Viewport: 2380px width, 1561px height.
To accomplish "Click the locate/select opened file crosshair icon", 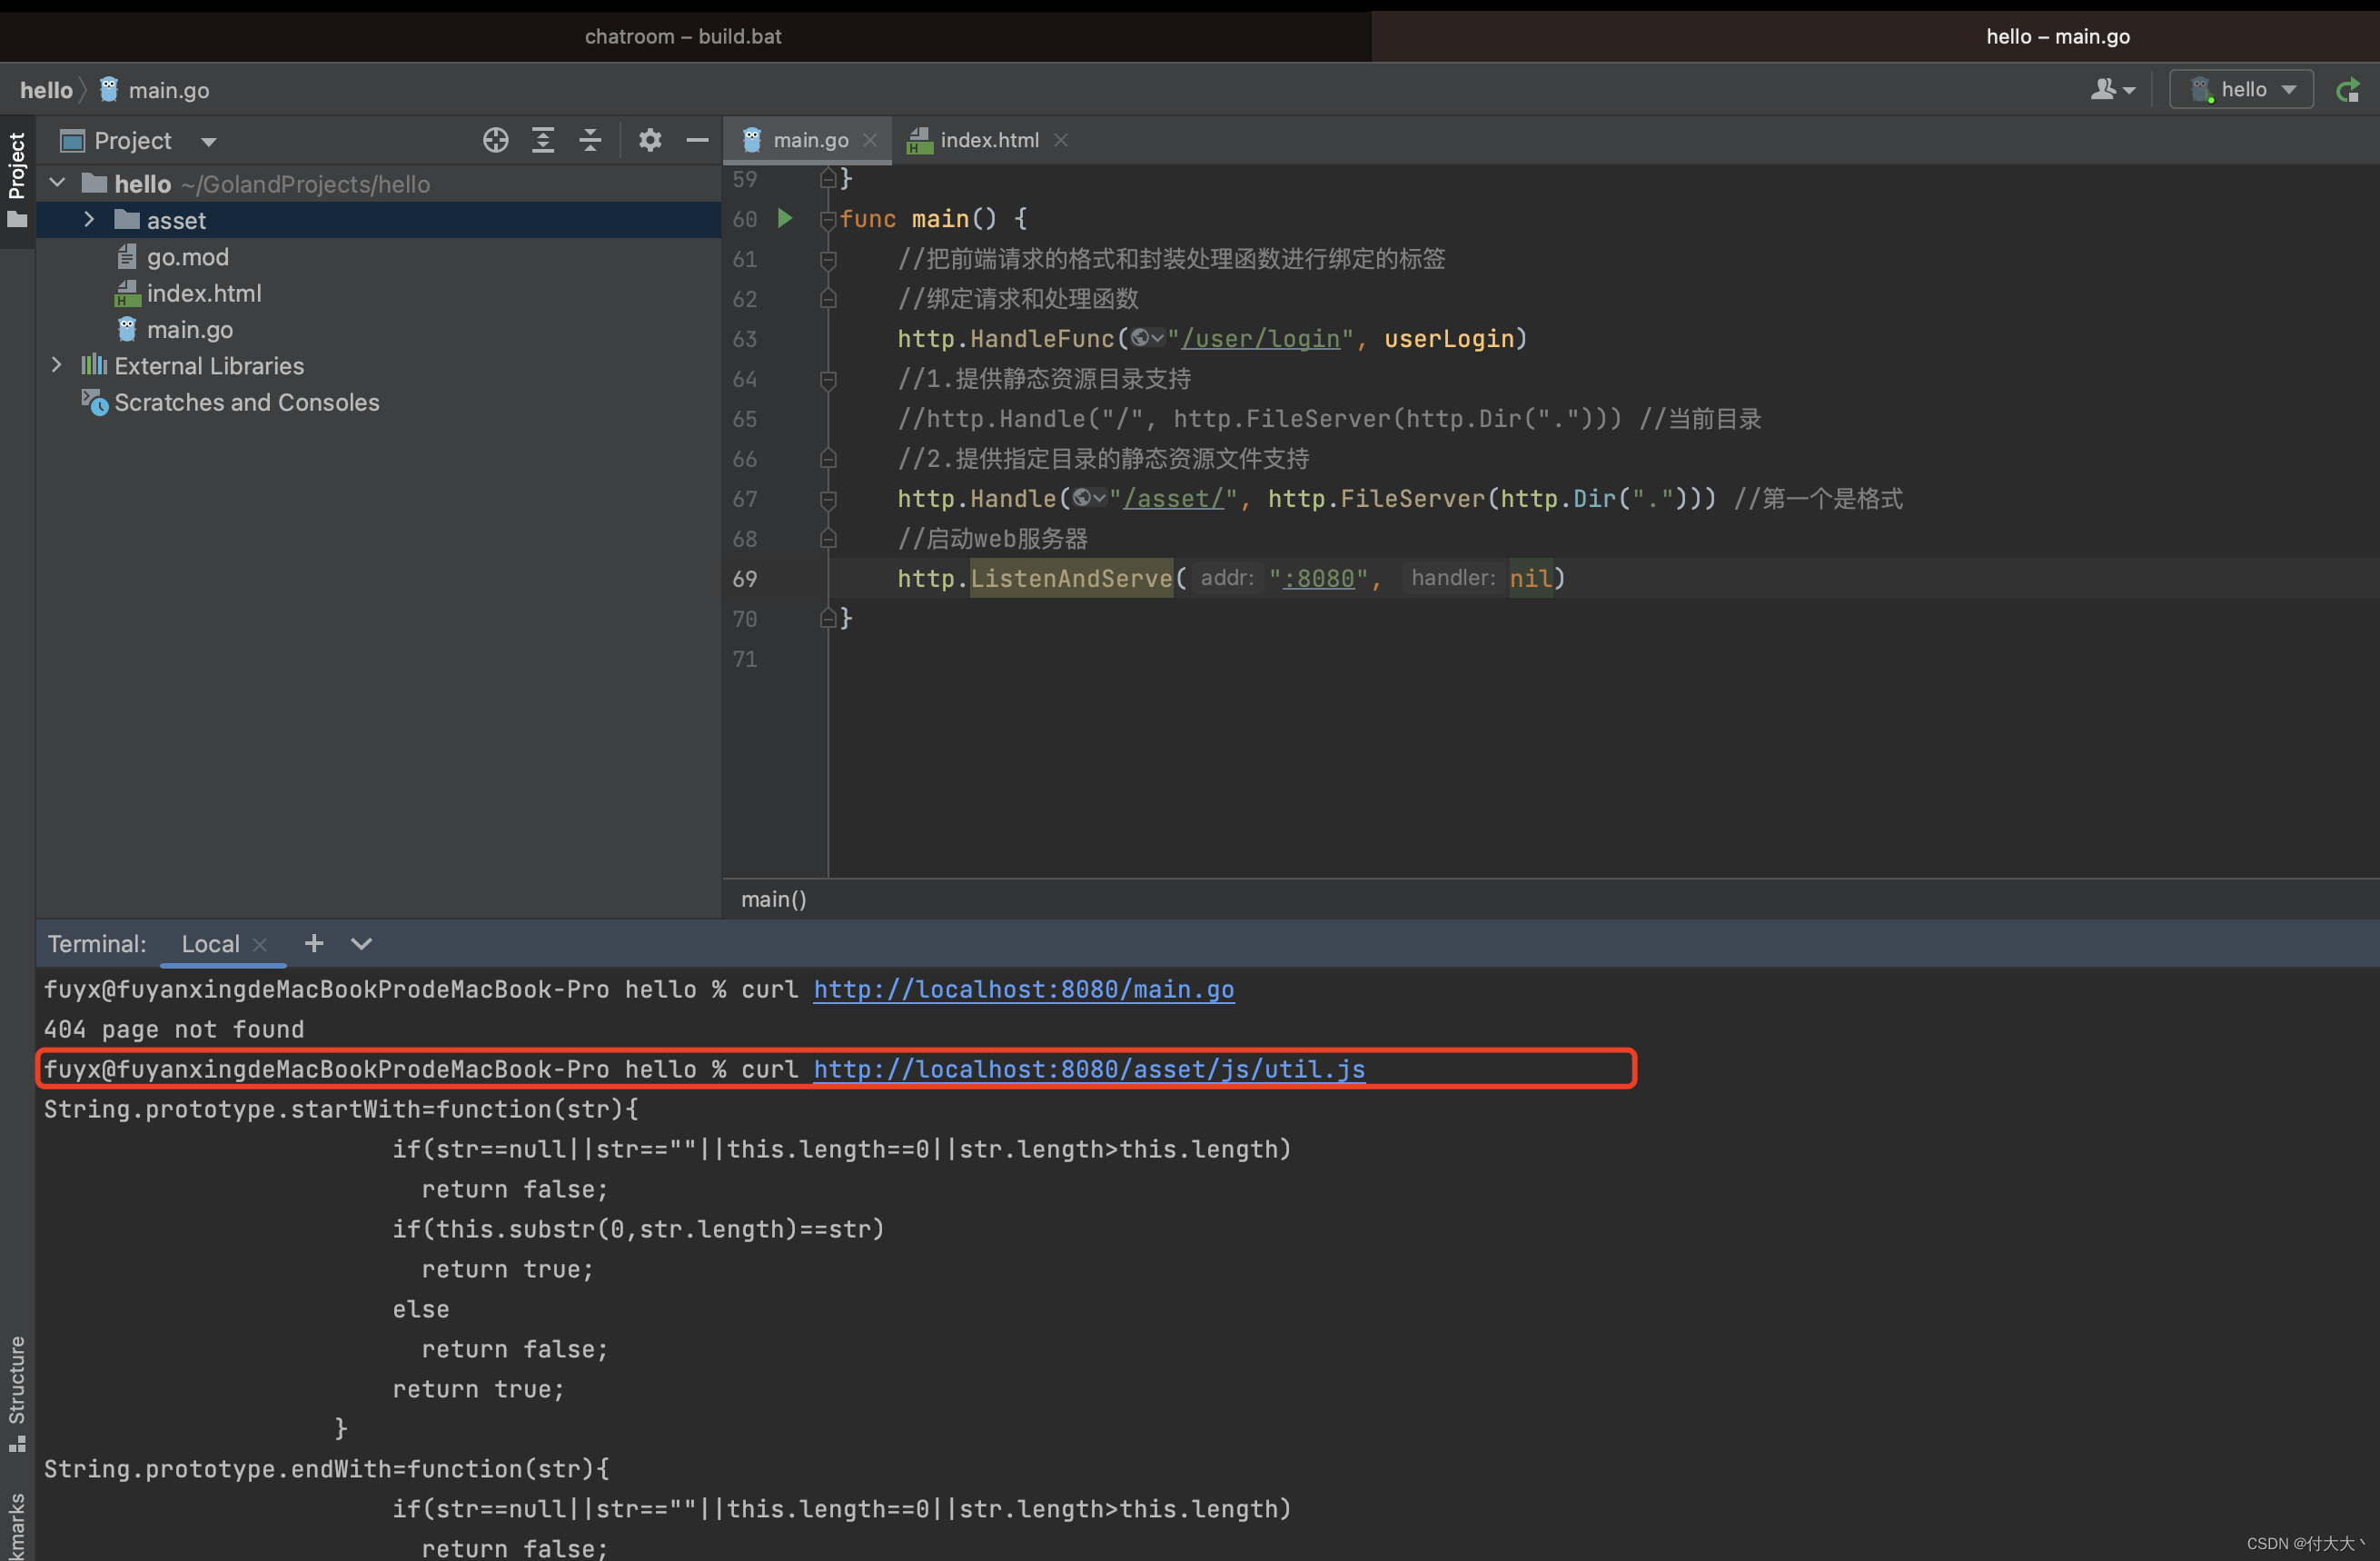I will [495, 140].
